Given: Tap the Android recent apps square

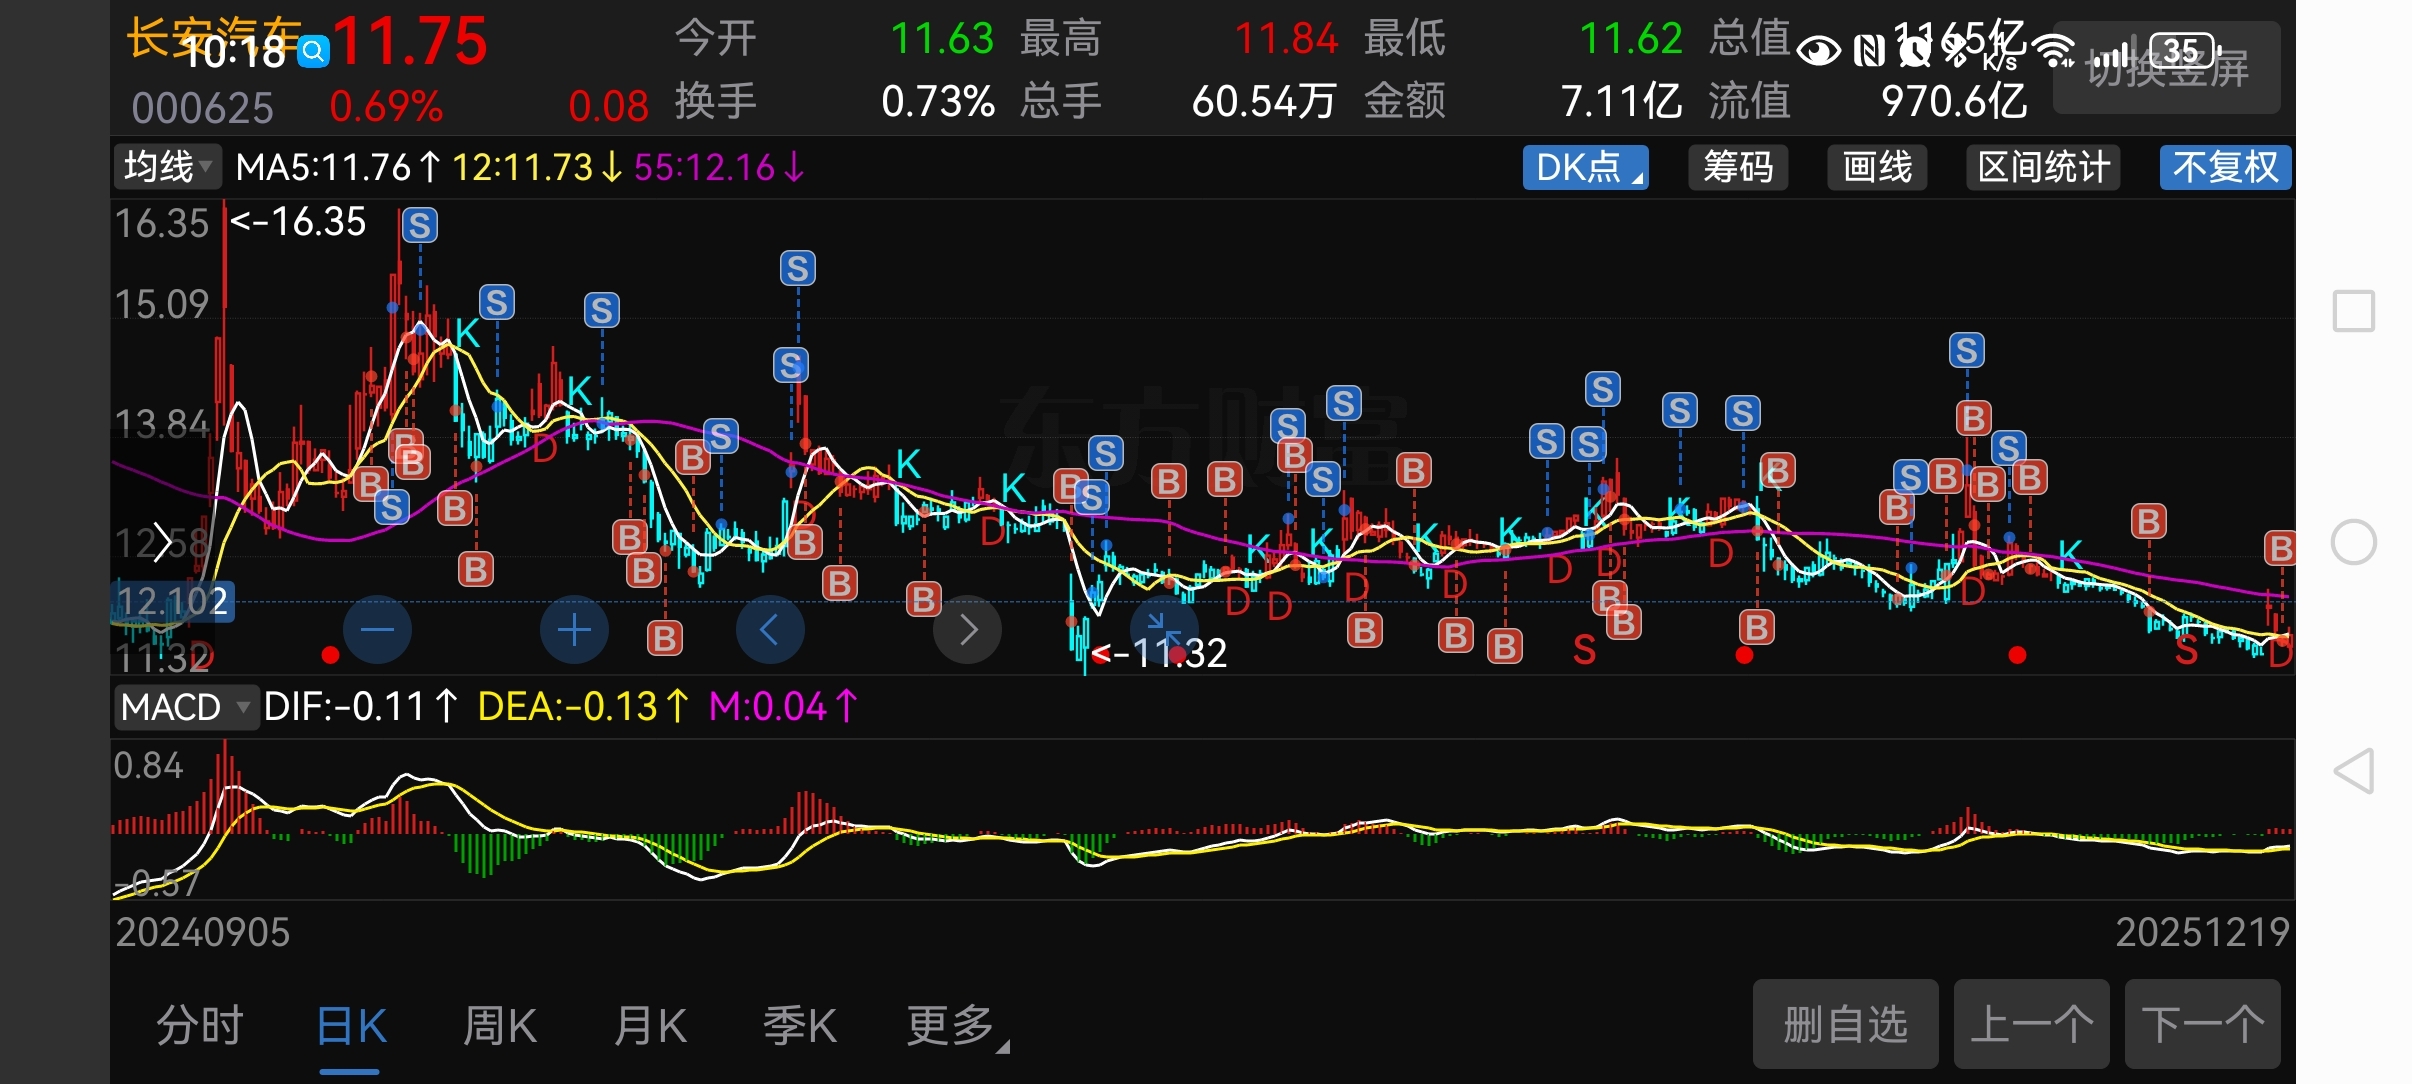Looking at the screenshot, I should (x=2353, y=311).
